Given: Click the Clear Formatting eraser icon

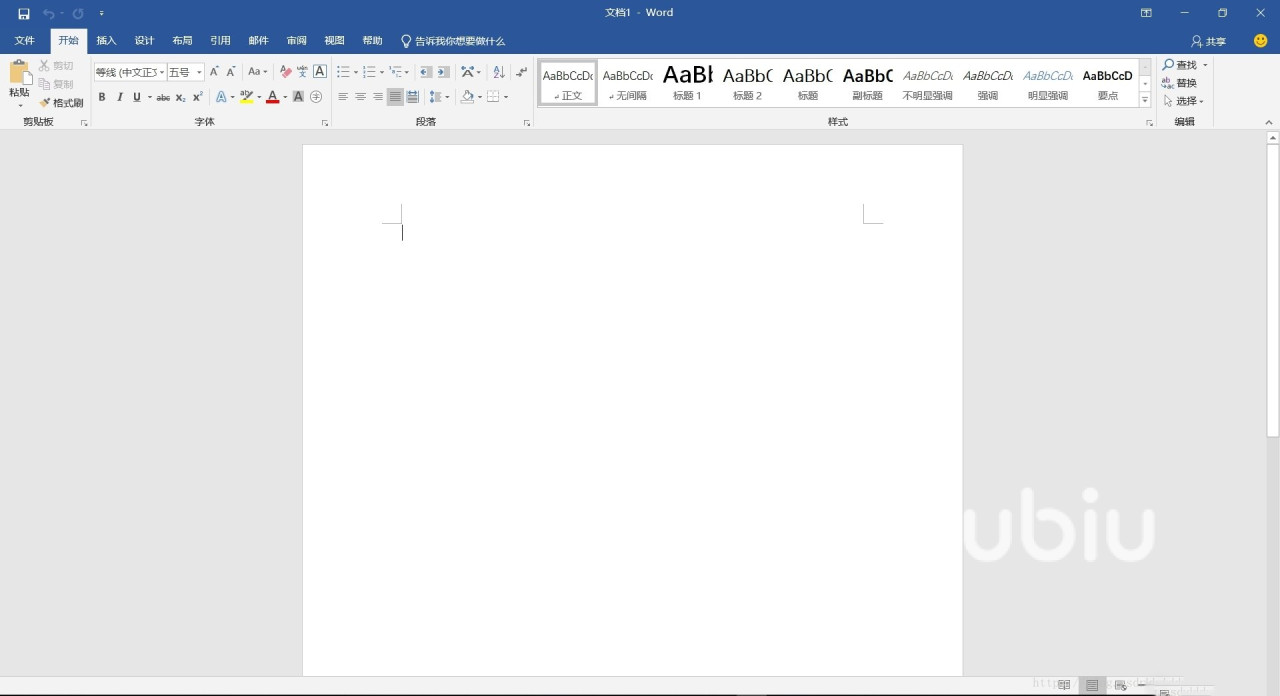Looking at the screenshot, I should tap(285, 72).
